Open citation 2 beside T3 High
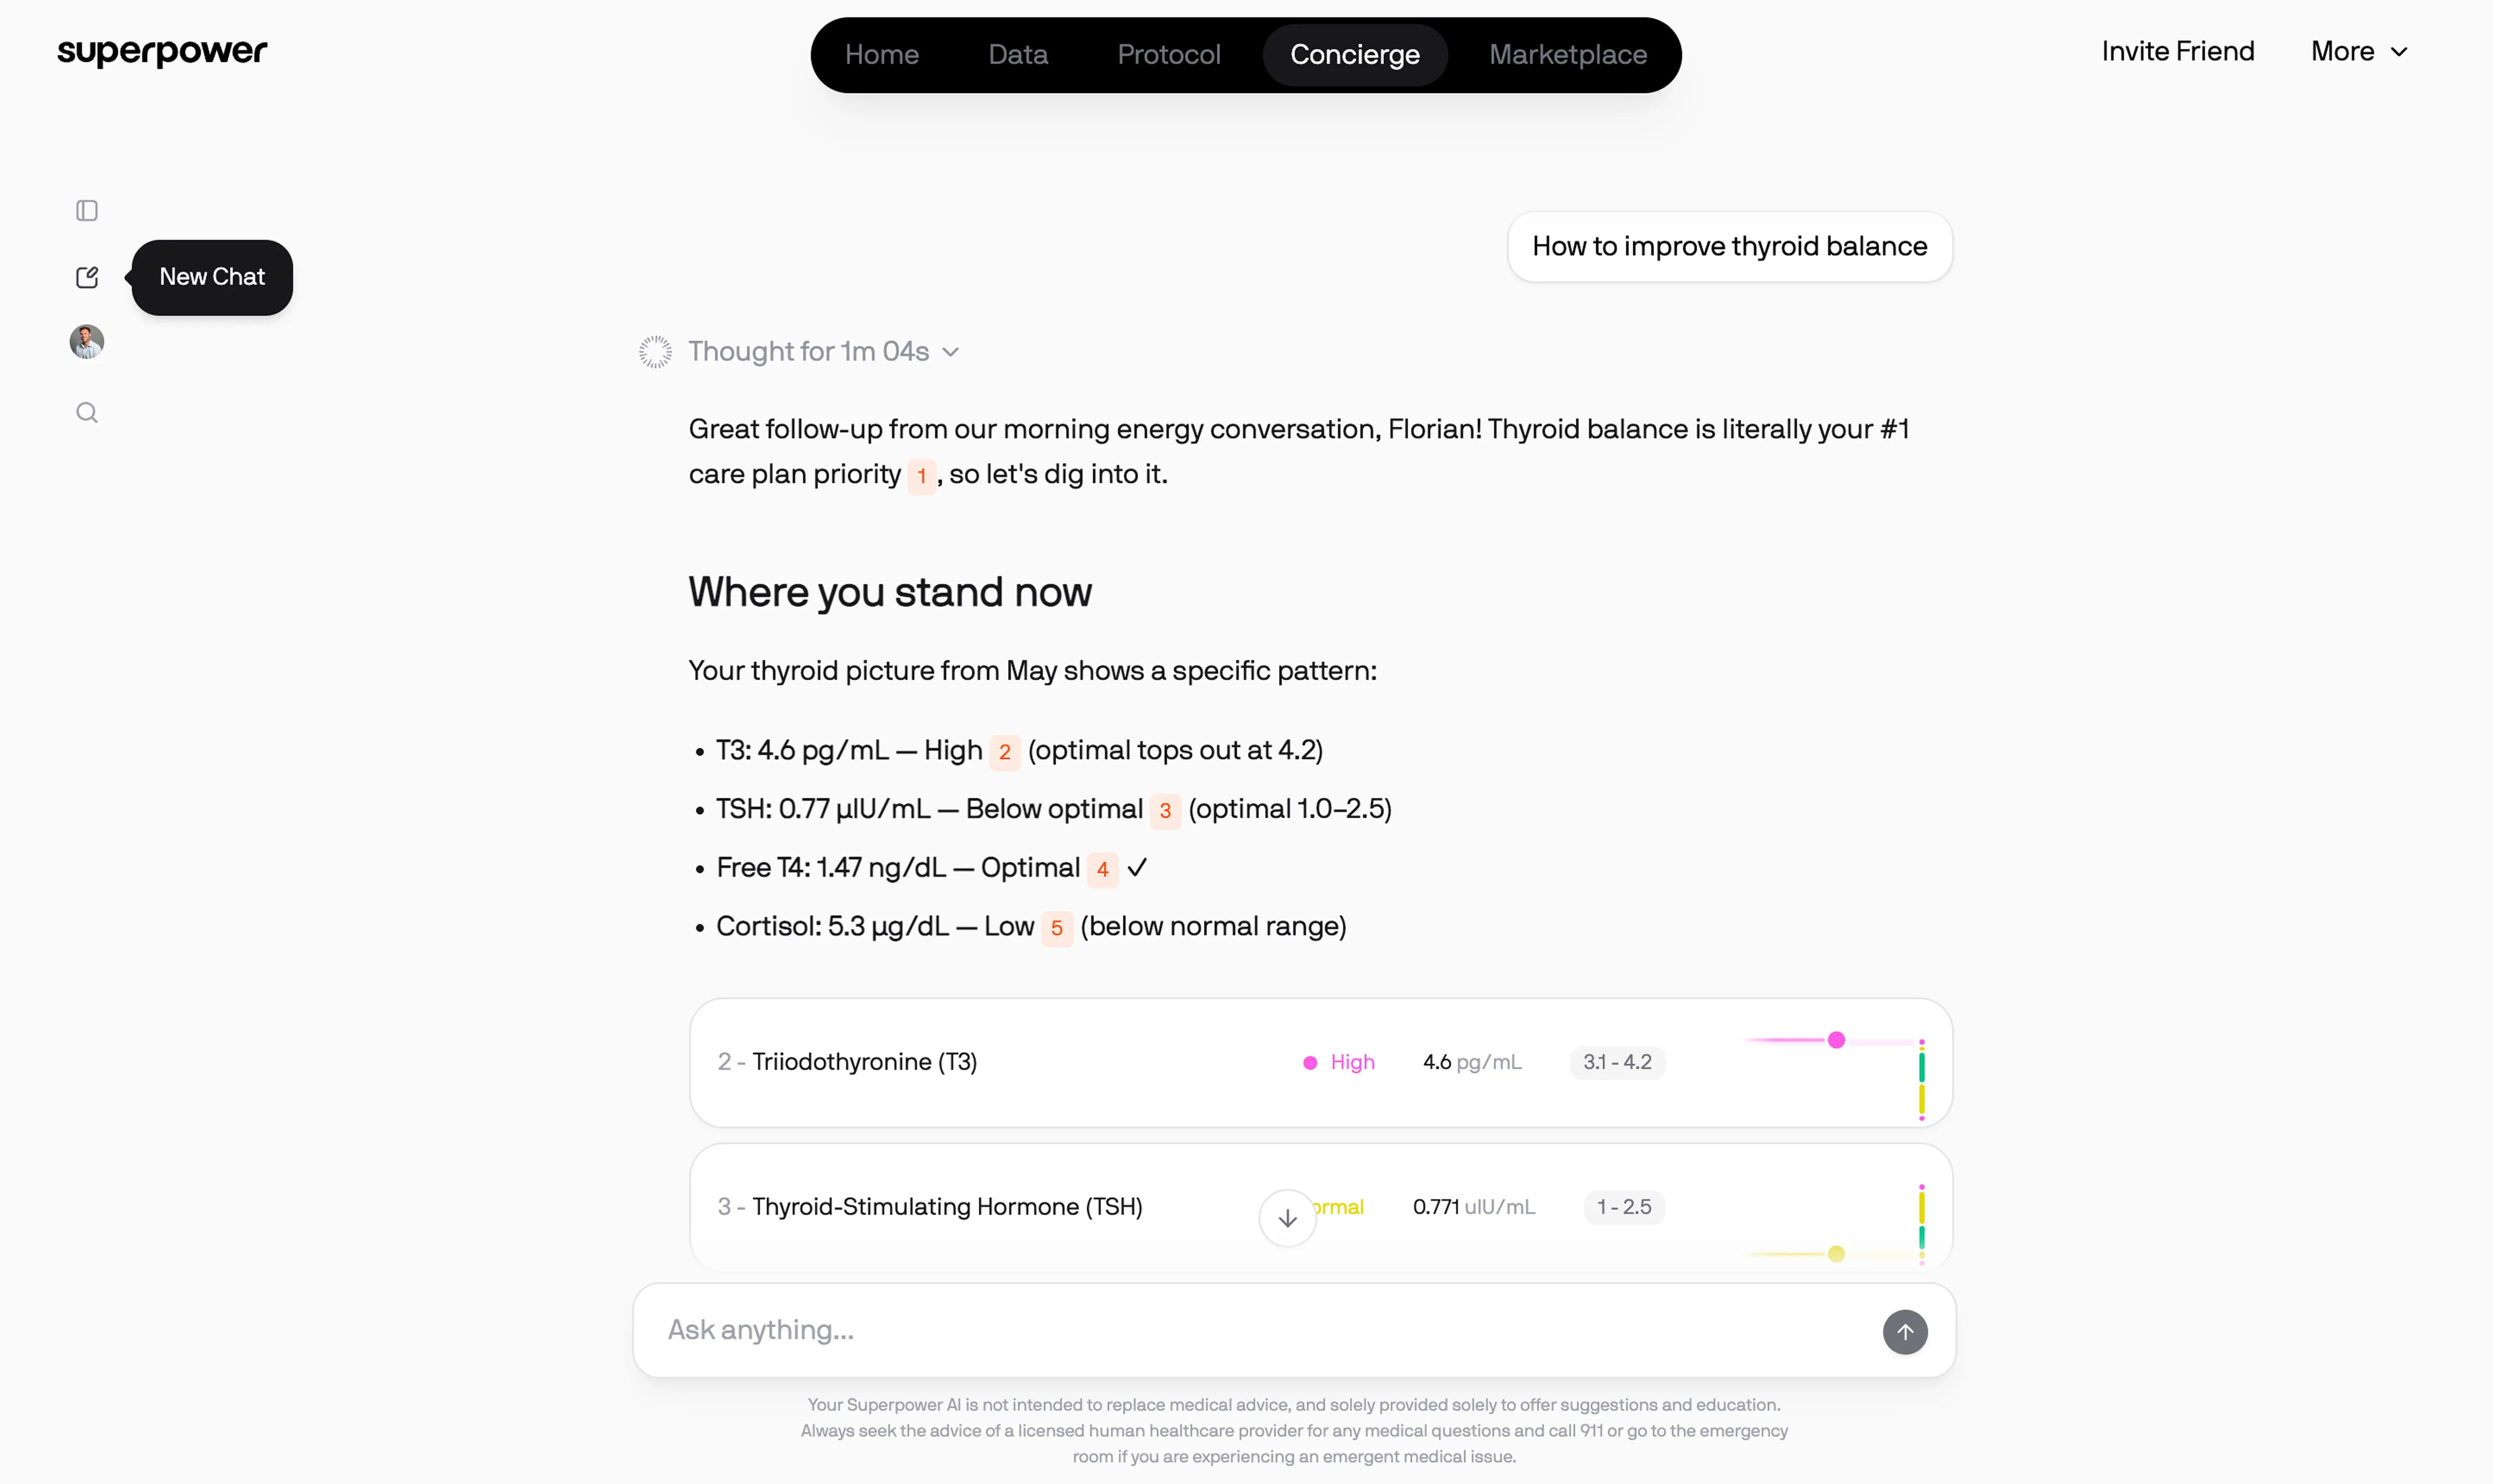 [x=1004, y=752]
